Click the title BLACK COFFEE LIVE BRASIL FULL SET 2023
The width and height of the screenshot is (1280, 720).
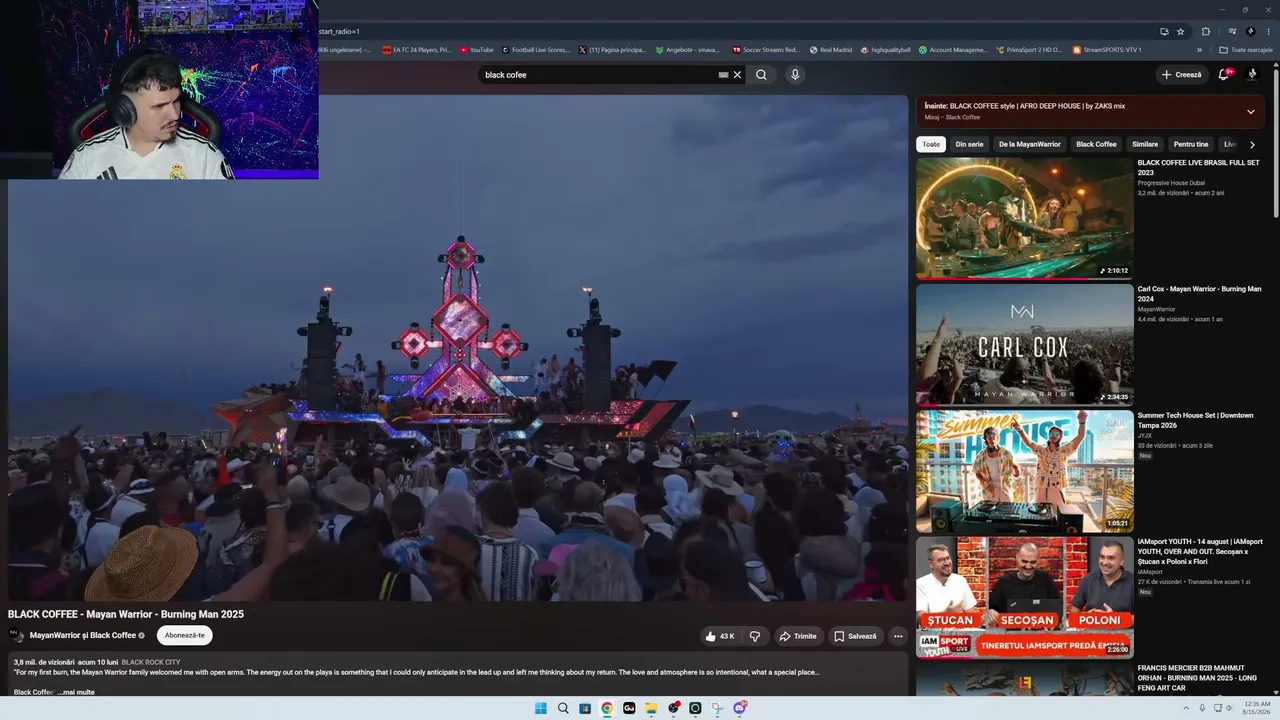pos(1198,167)
